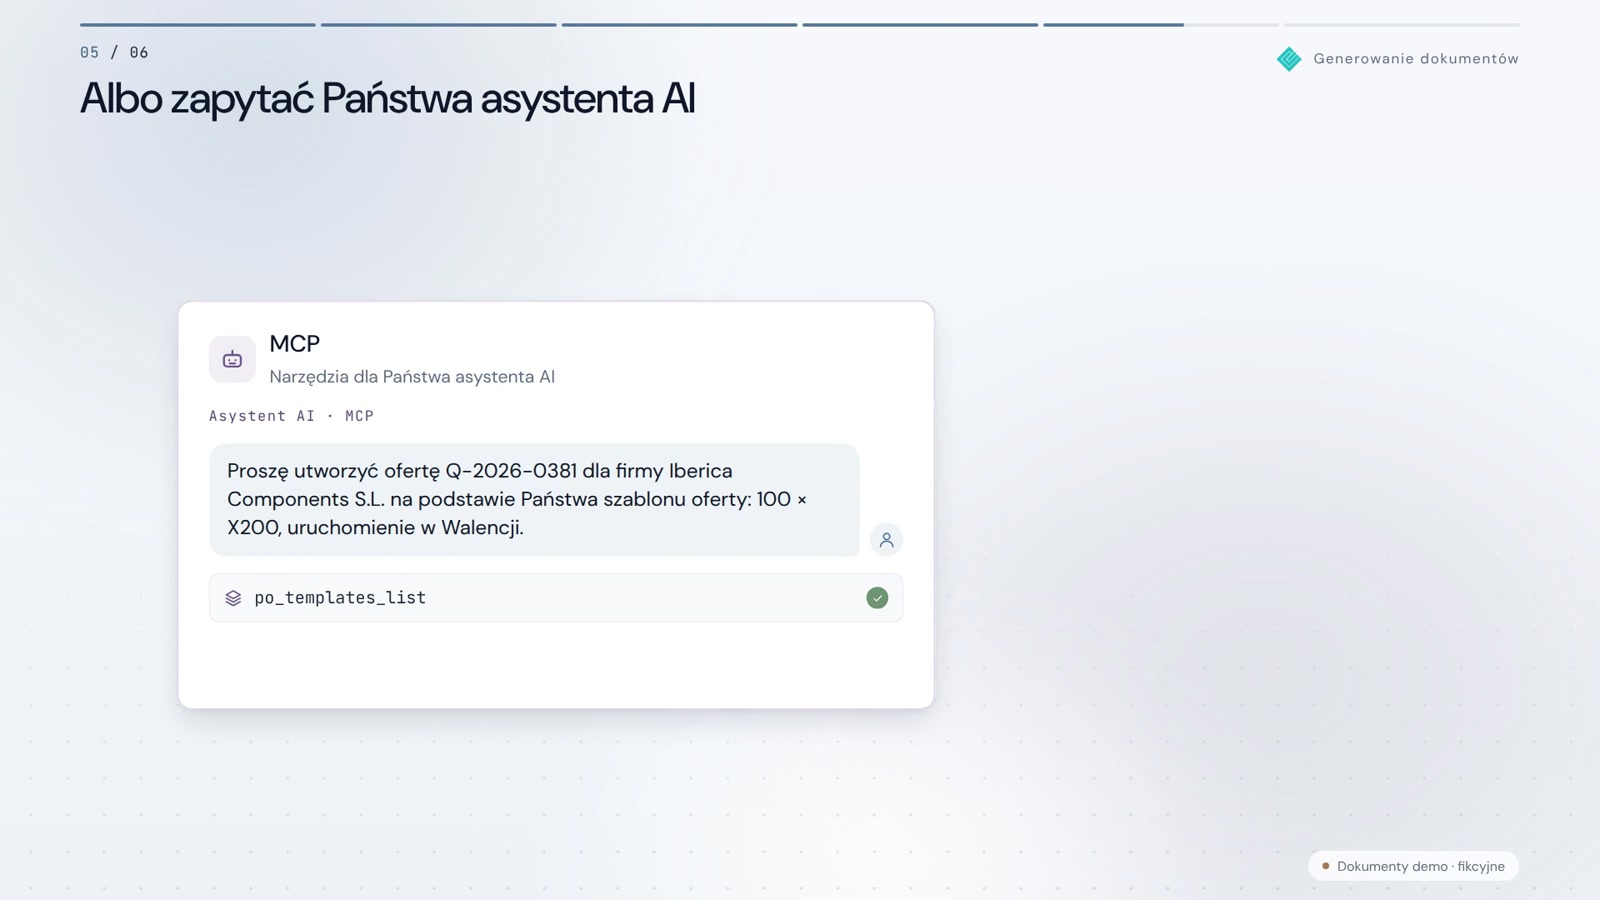Viewport: 1600px width, 900px height.
Task: Click the 'Dokumenty demo · fikcyjne' badge
Action: [x=1413, y=866]
